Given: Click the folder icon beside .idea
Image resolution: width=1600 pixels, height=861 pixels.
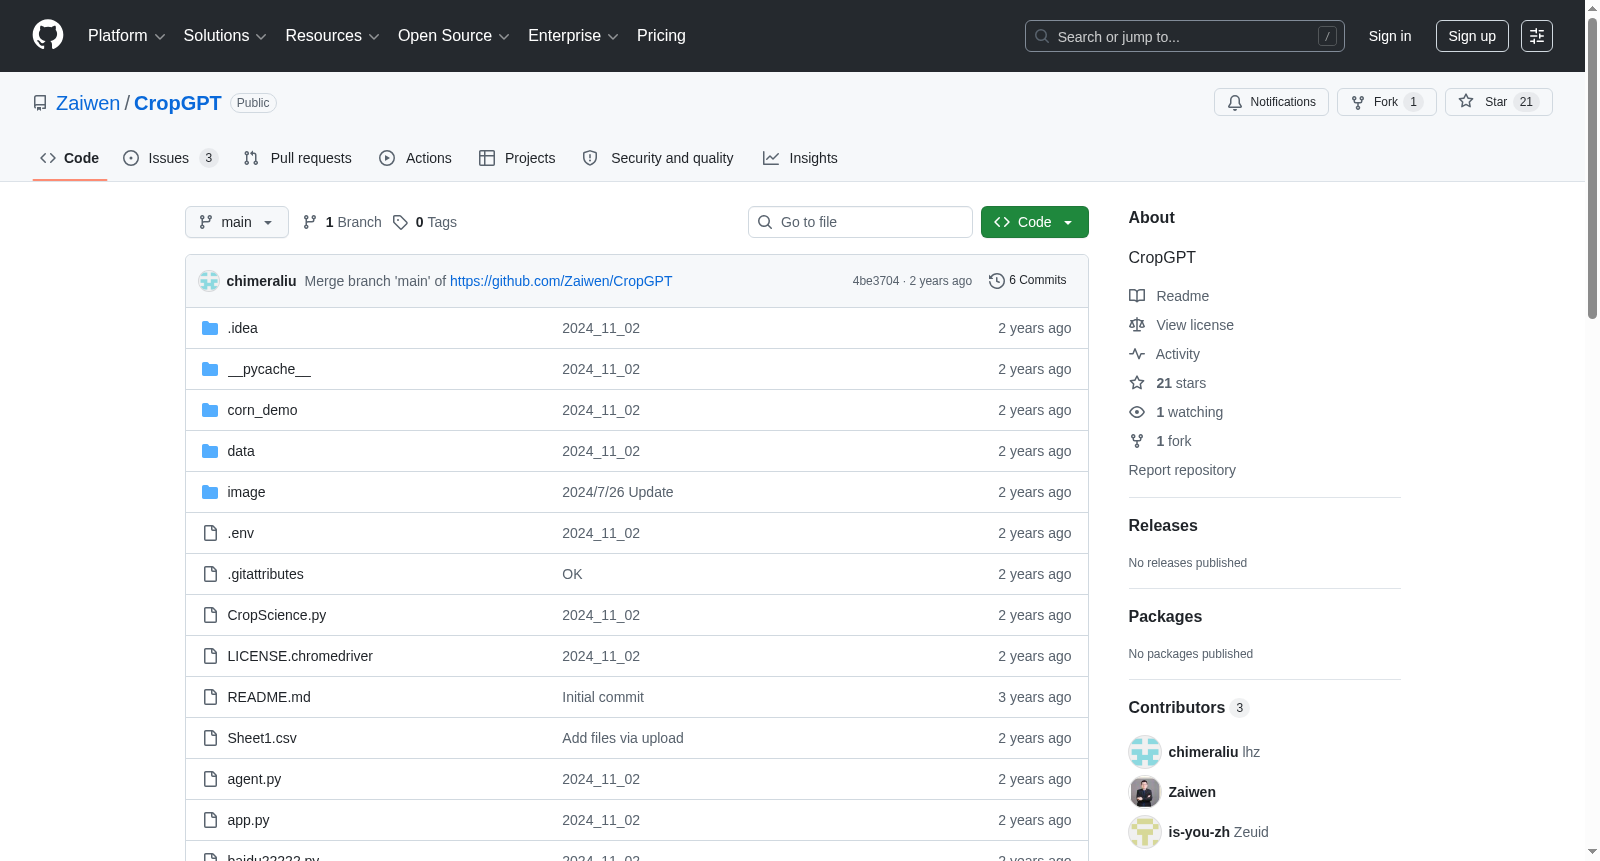Looking at the screenshot, I should [x=210, y=328].
